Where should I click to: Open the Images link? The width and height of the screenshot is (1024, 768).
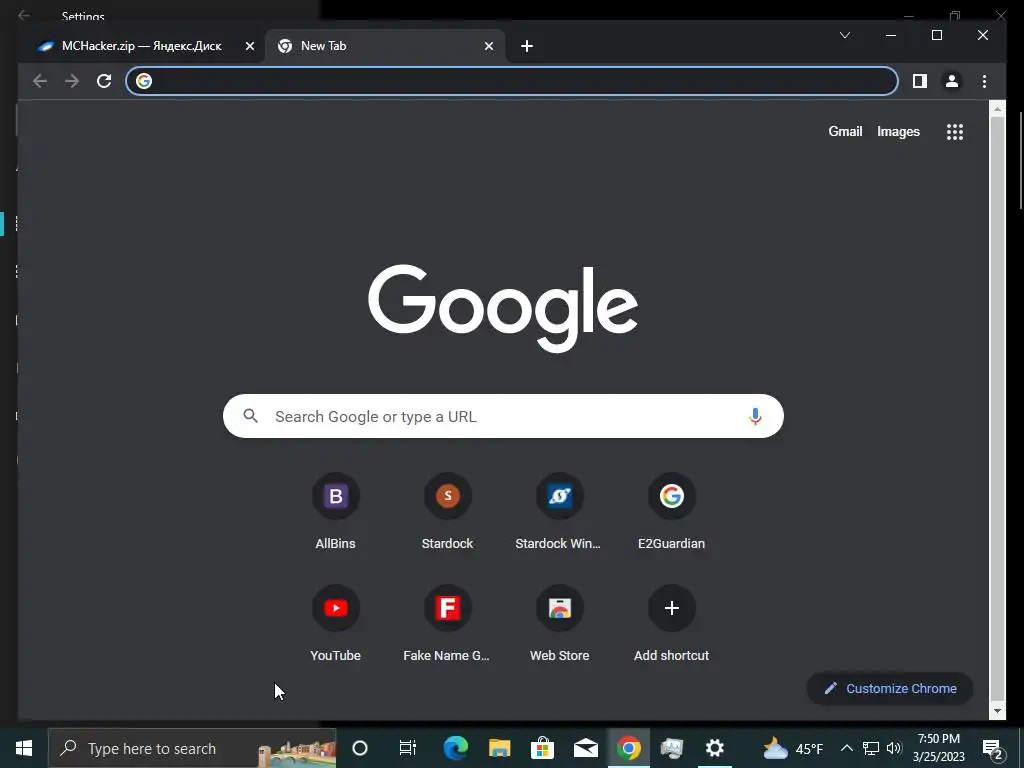898,131
